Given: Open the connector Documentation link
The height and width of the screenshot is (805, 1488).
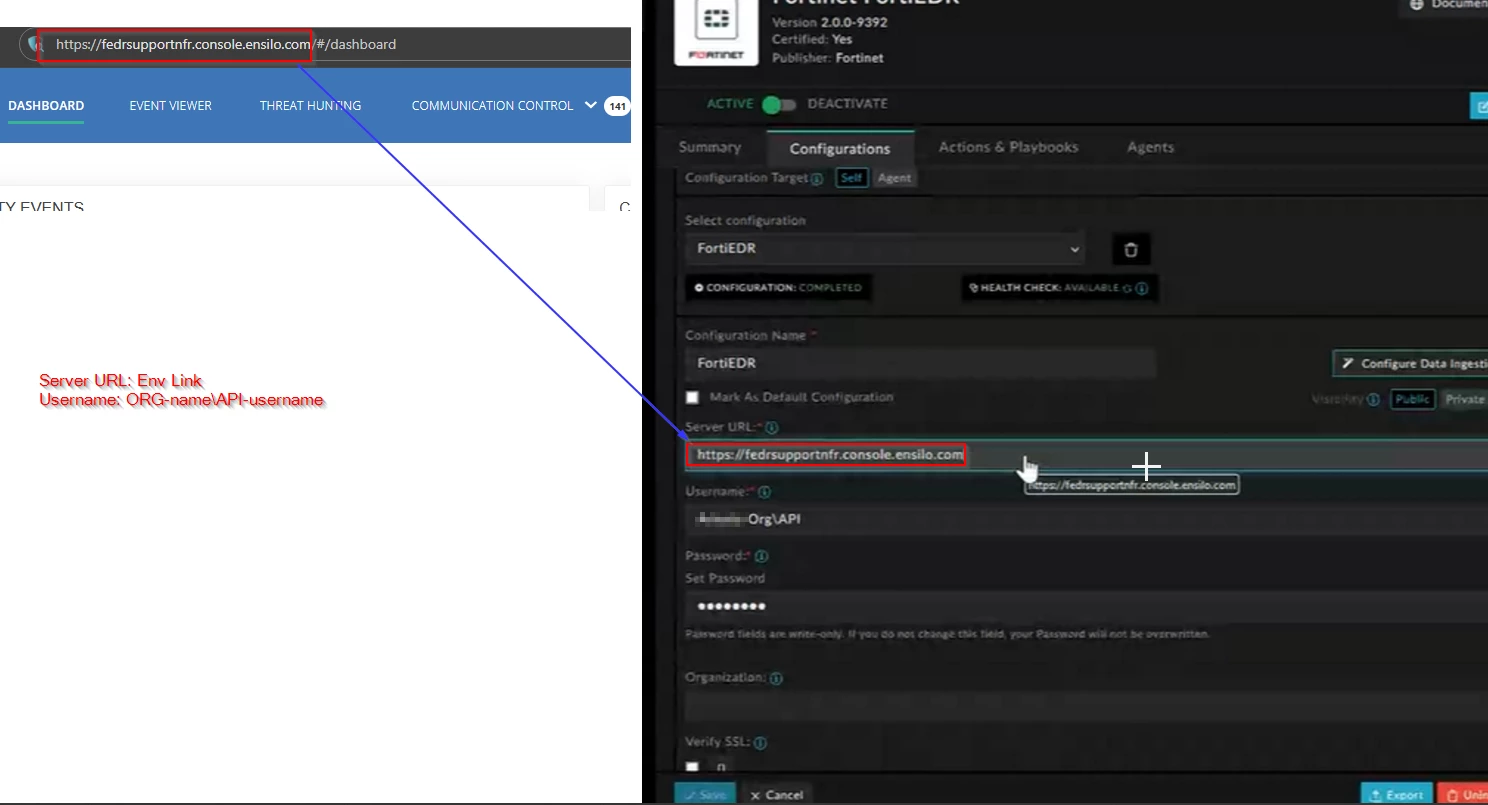Looking at the screenshot, I should [x=1444, y=5].
